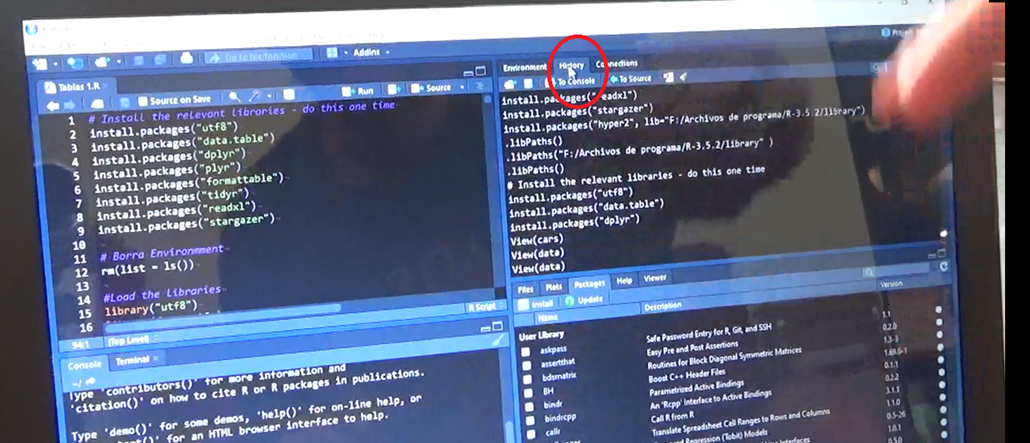Select history line install.packages("stargazer")
The height and width of the screenshot is (443, 1030).
578,111
